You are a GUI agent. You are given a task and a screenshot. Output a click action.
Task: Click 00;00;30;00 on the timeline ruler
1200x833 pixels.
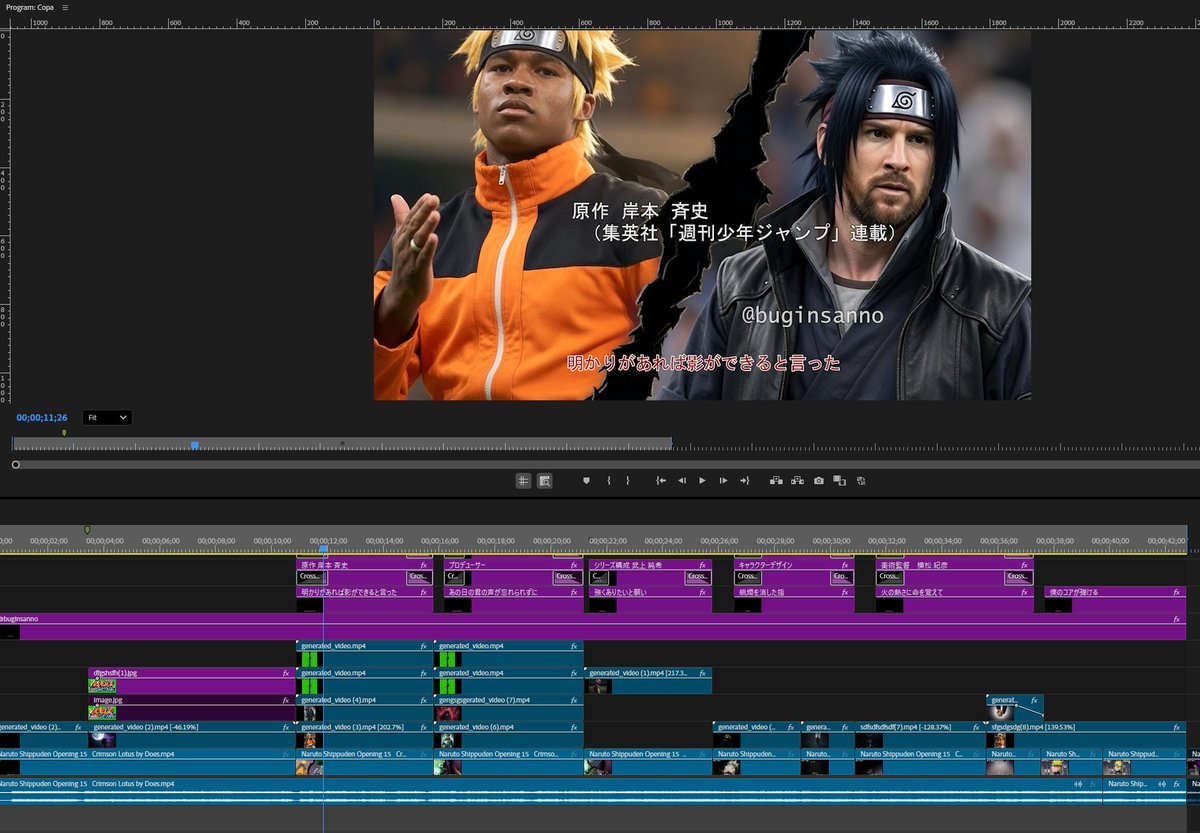(832, 541)
